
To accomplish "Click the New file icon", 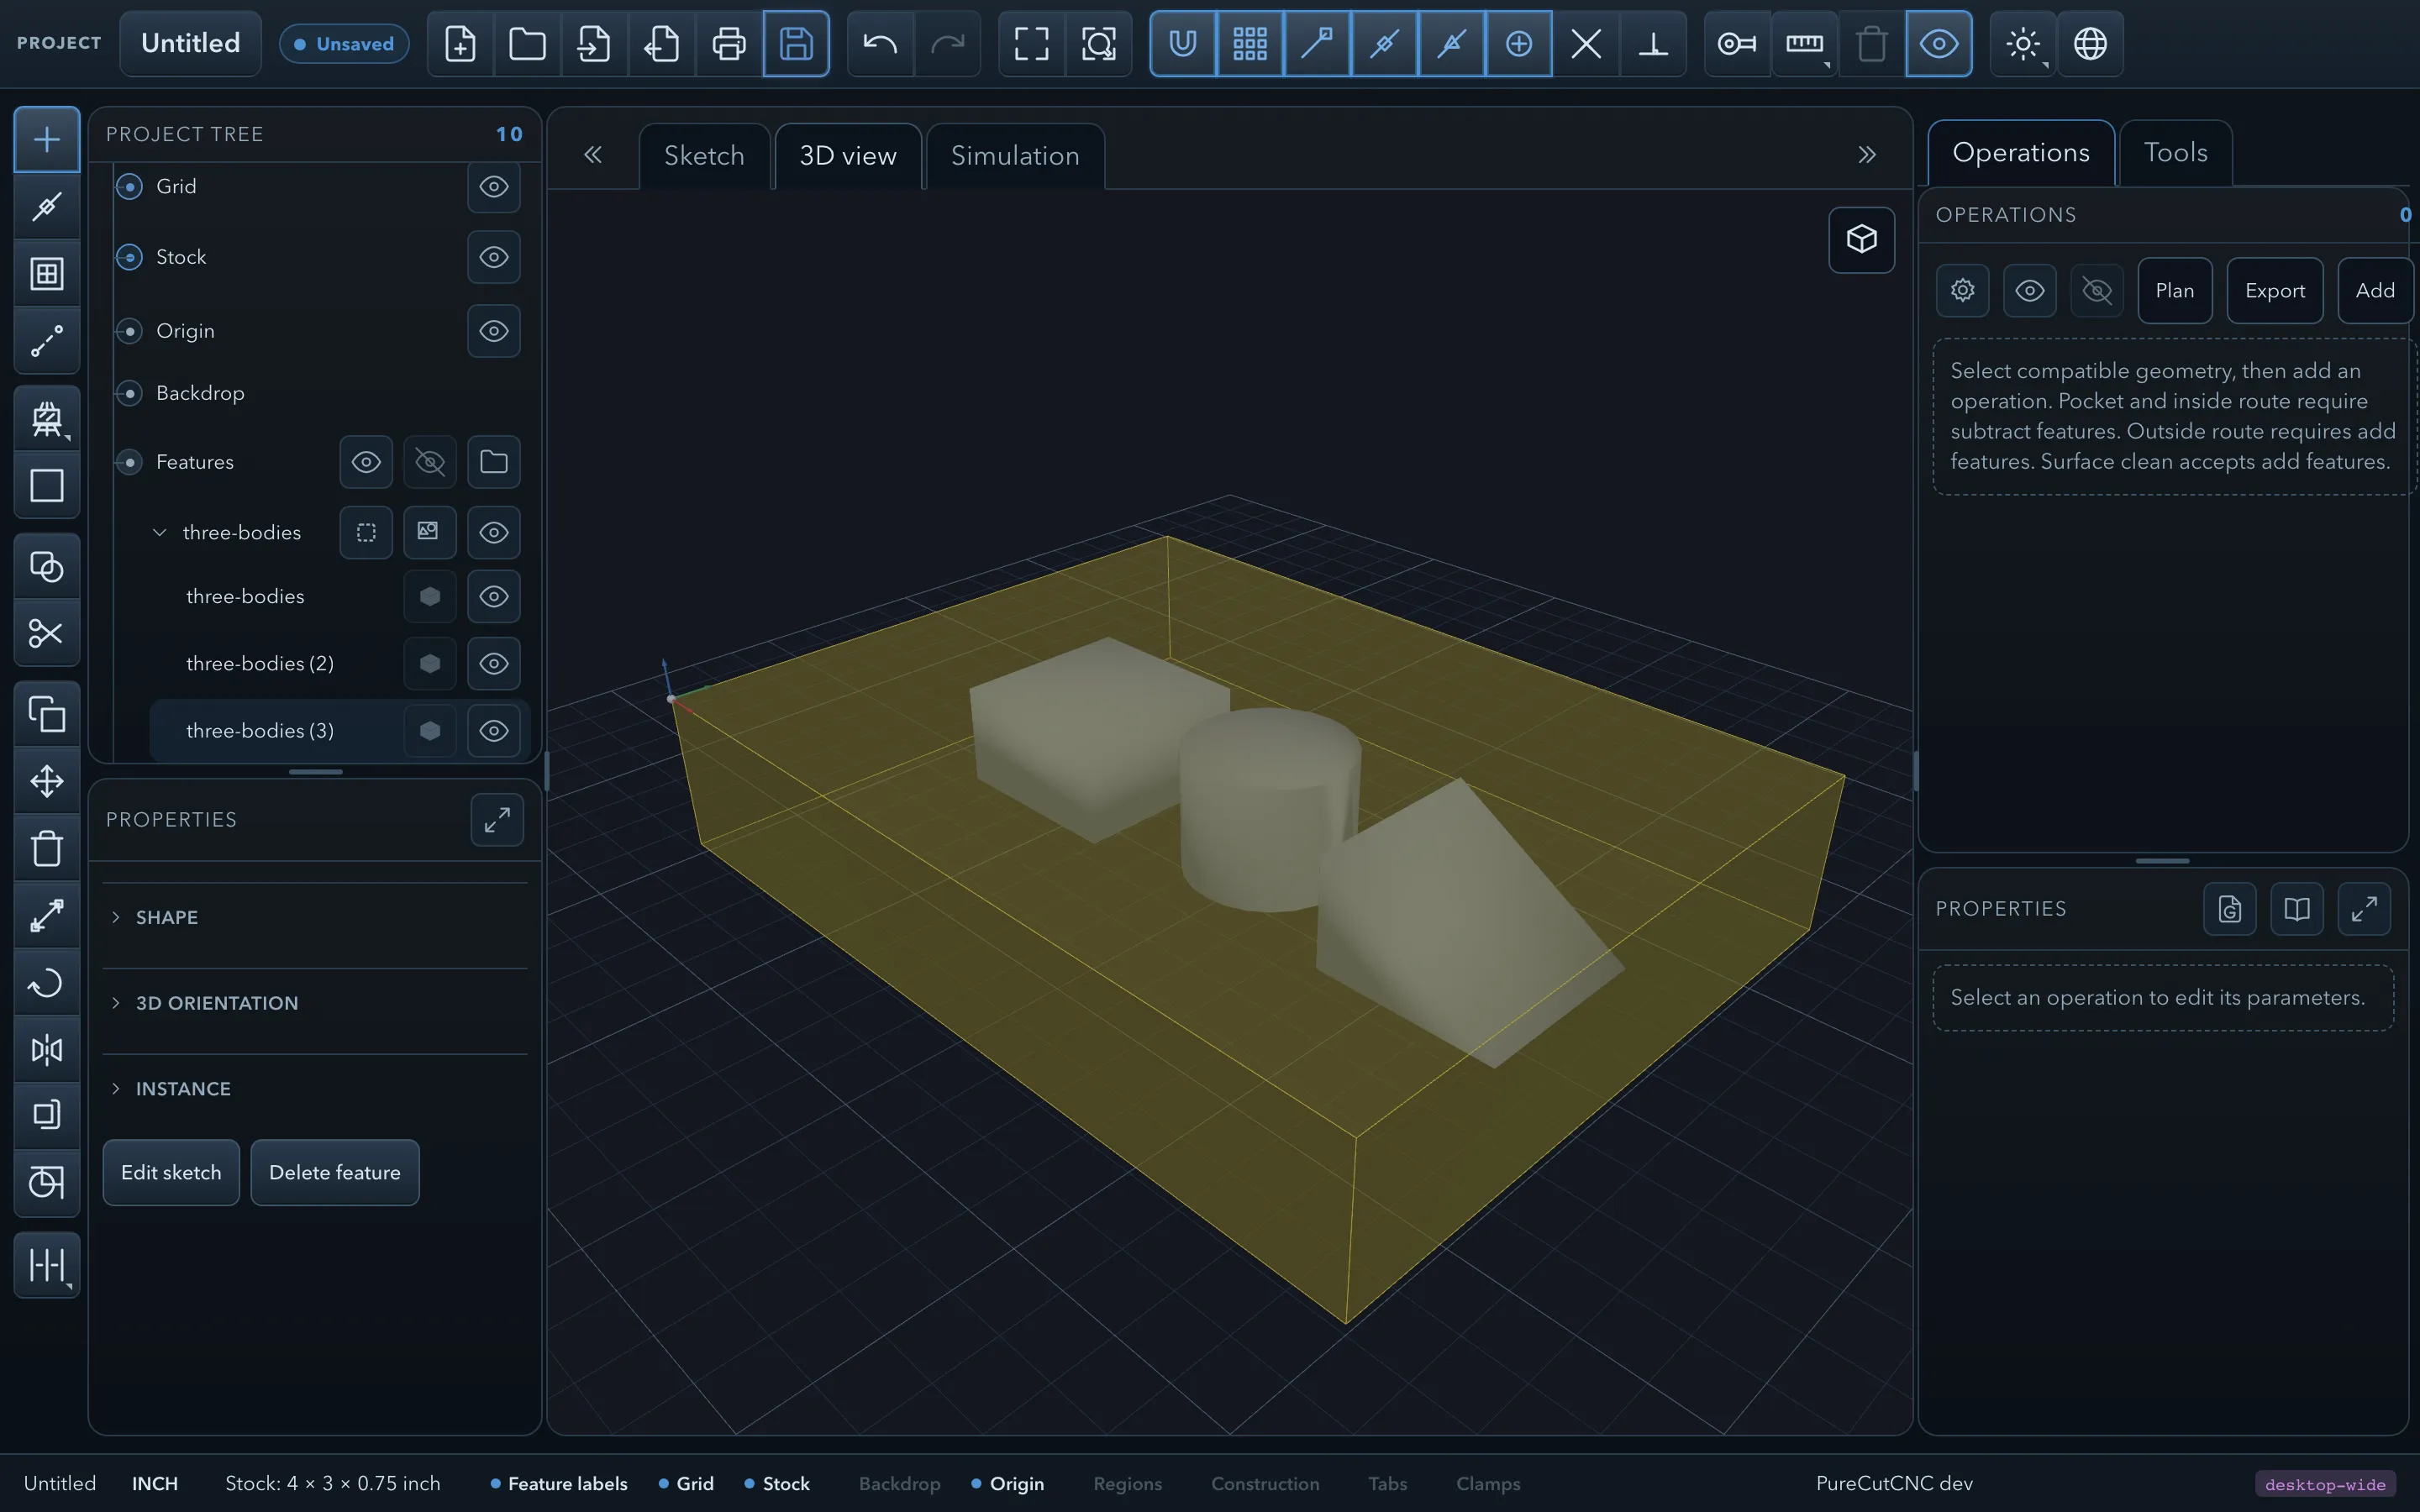I will click(460, 44).
